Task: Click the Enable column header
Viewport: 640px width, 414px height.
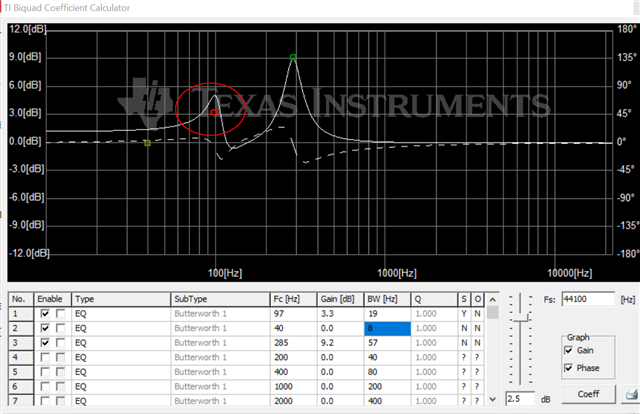Action: [53, 299]
